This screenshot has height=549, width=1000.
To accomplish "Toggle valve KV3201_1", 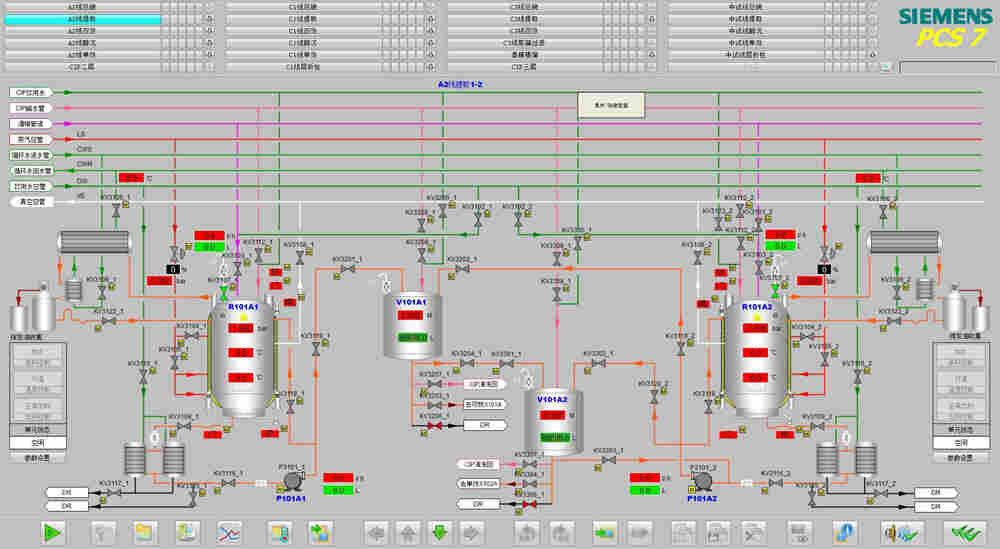I will point(346,269).
